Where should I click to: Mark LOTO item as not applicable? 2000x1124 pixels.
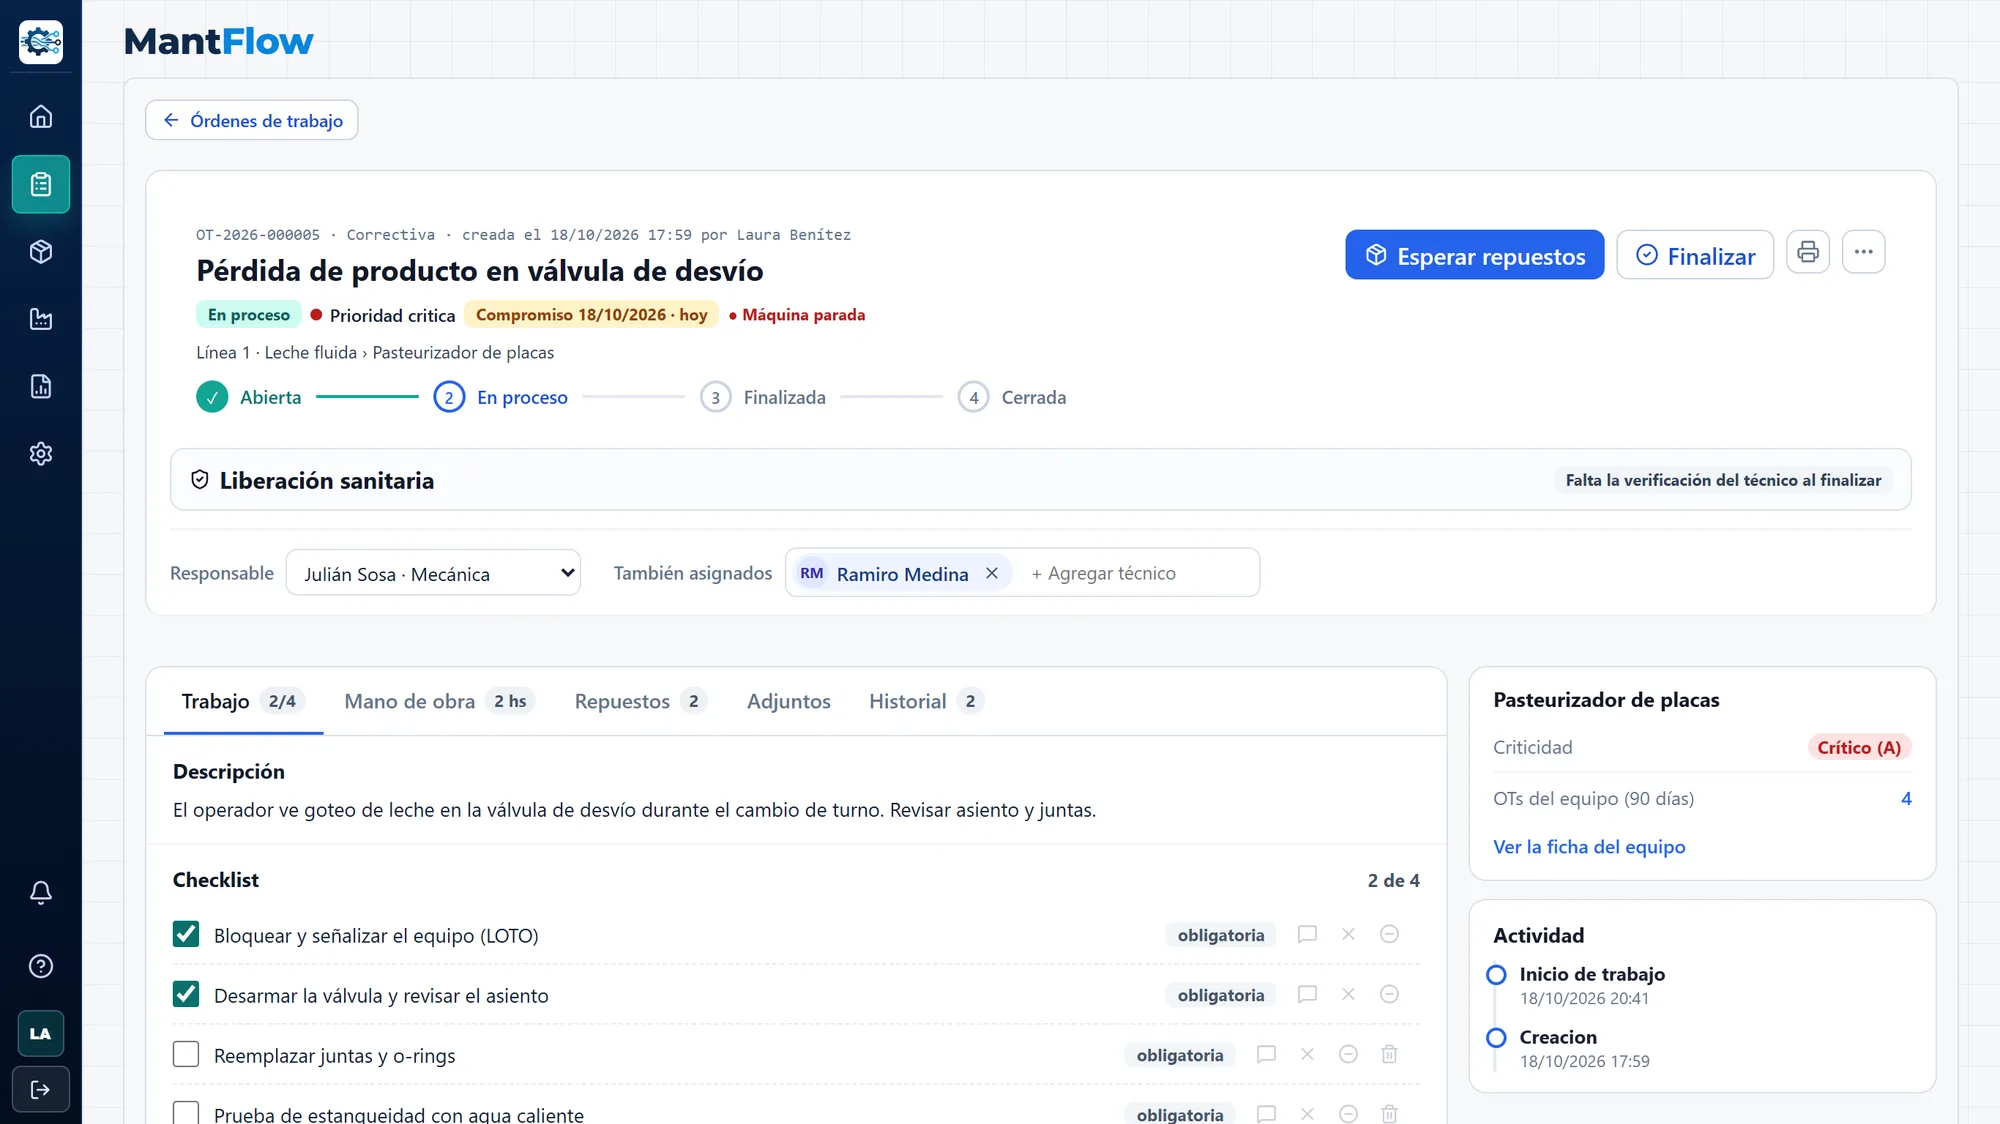[x=1389, y=934]
